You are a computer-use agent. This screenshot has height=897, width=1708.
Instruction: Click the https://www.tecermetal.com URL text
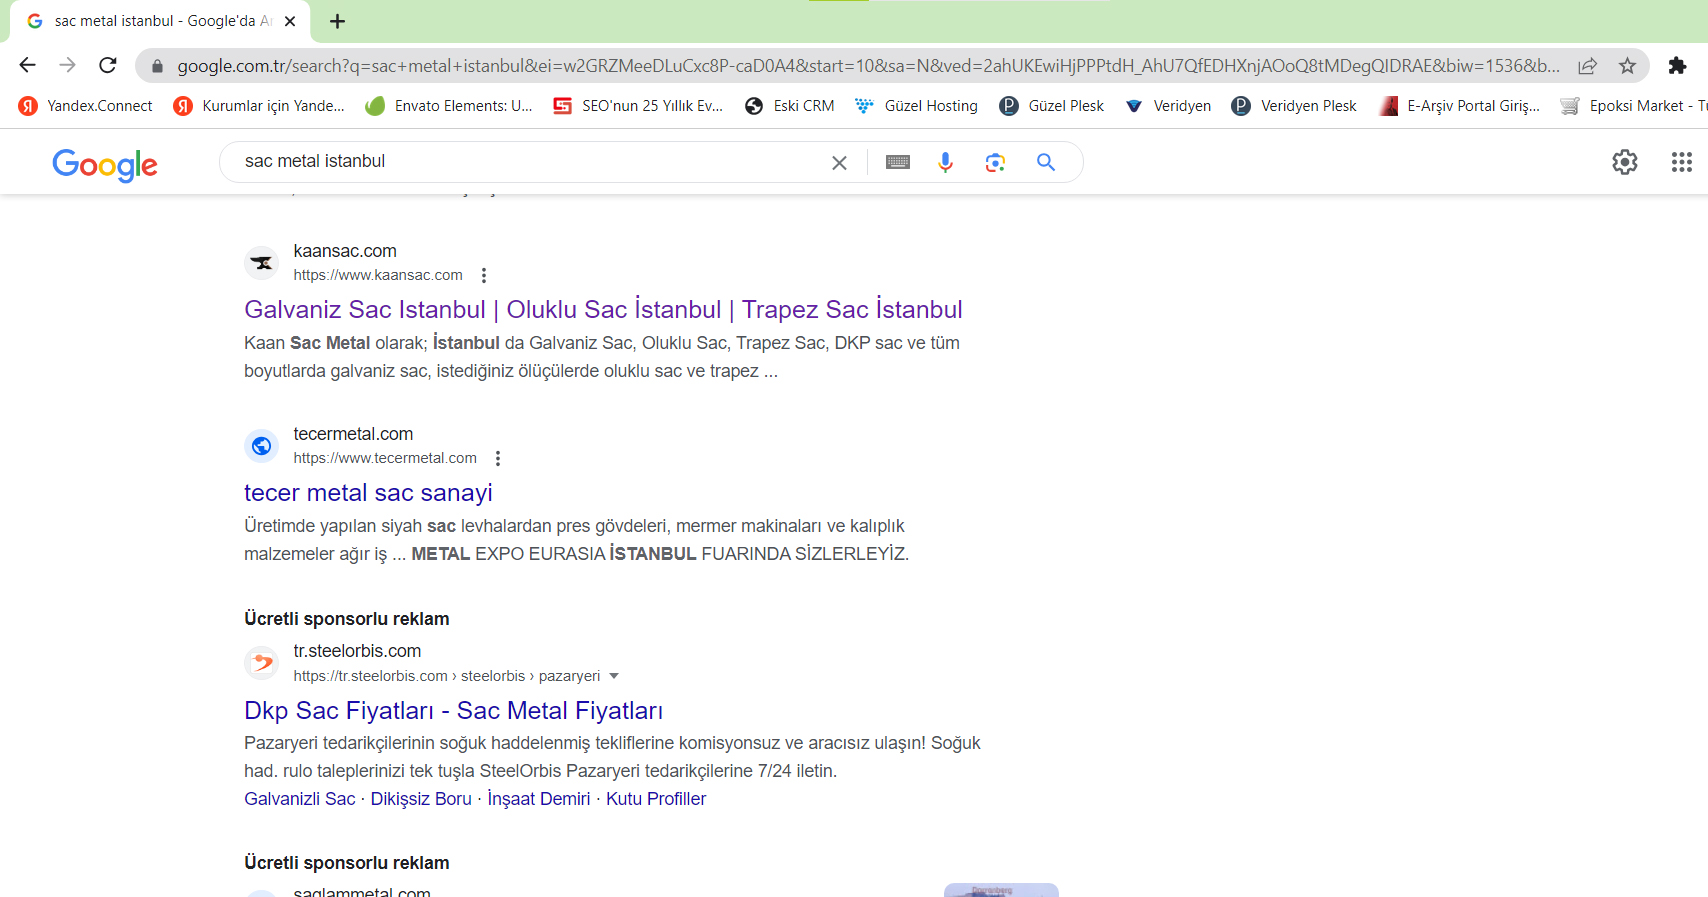click(385, 458)
